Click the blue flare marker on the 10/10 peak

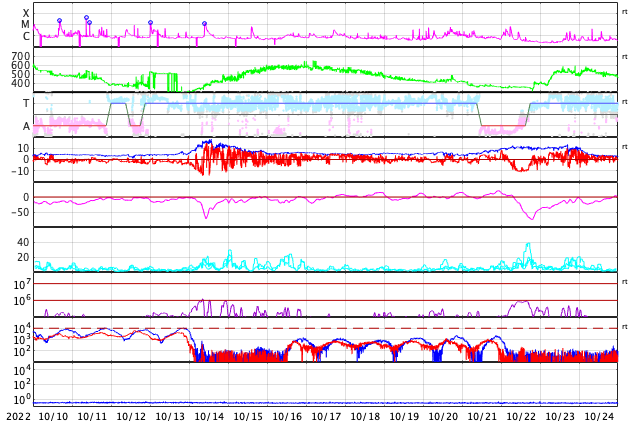[x=59, y=21]
